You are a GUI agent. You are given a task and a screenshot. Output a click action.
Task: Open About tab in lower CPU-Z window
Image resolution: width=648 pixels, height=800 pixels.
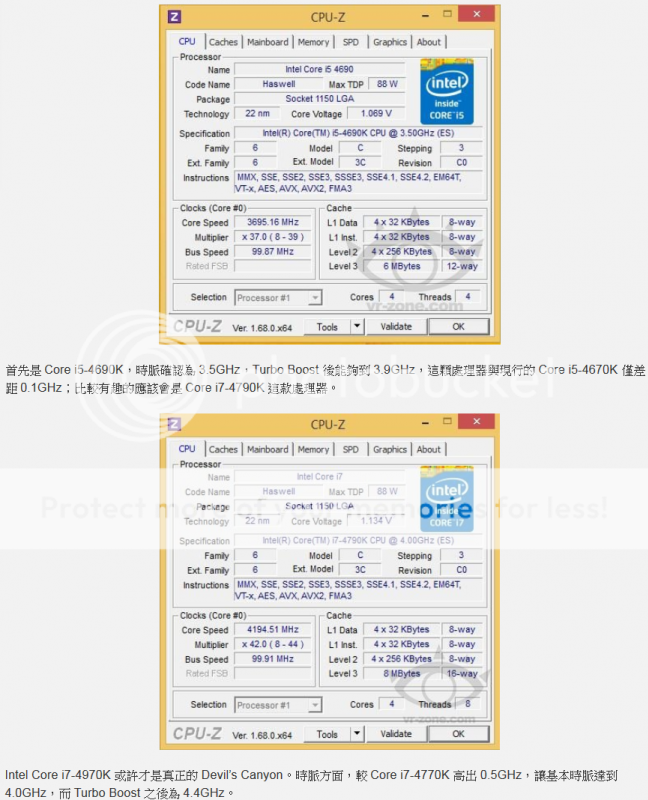429,449
